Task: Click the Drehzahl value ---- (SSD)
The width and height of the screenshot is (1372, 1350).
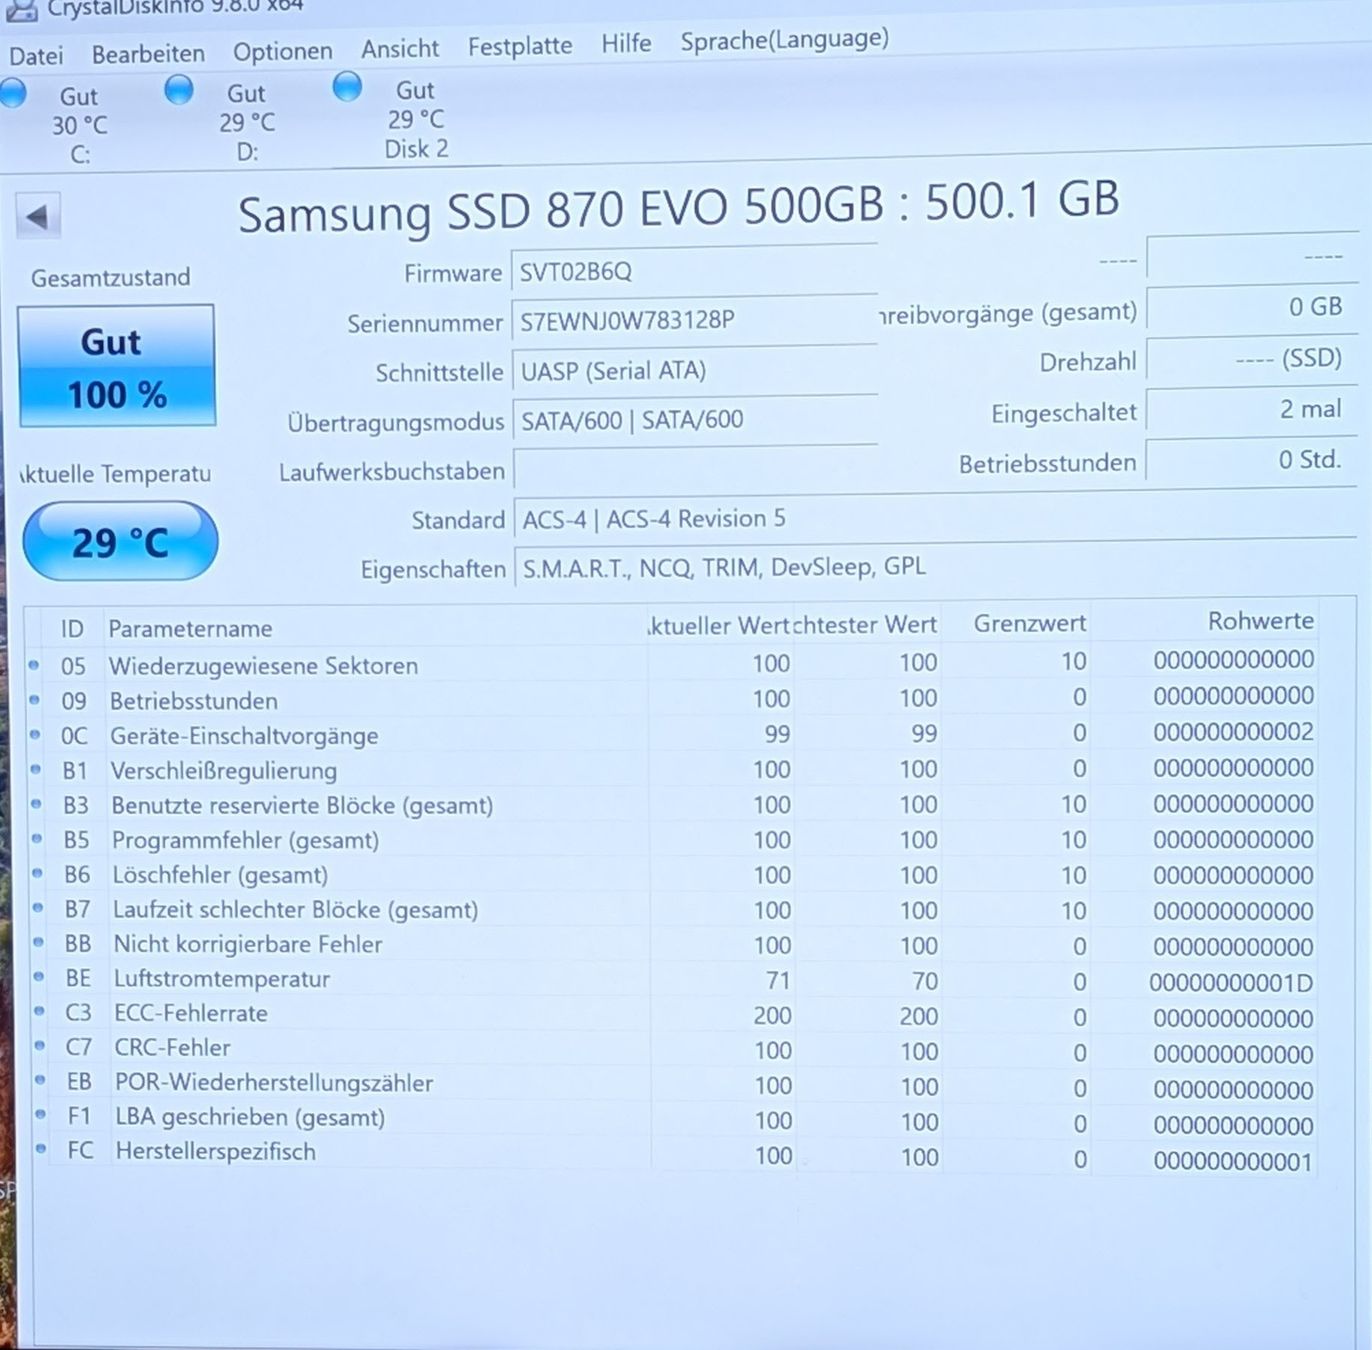Action: 1250,358
